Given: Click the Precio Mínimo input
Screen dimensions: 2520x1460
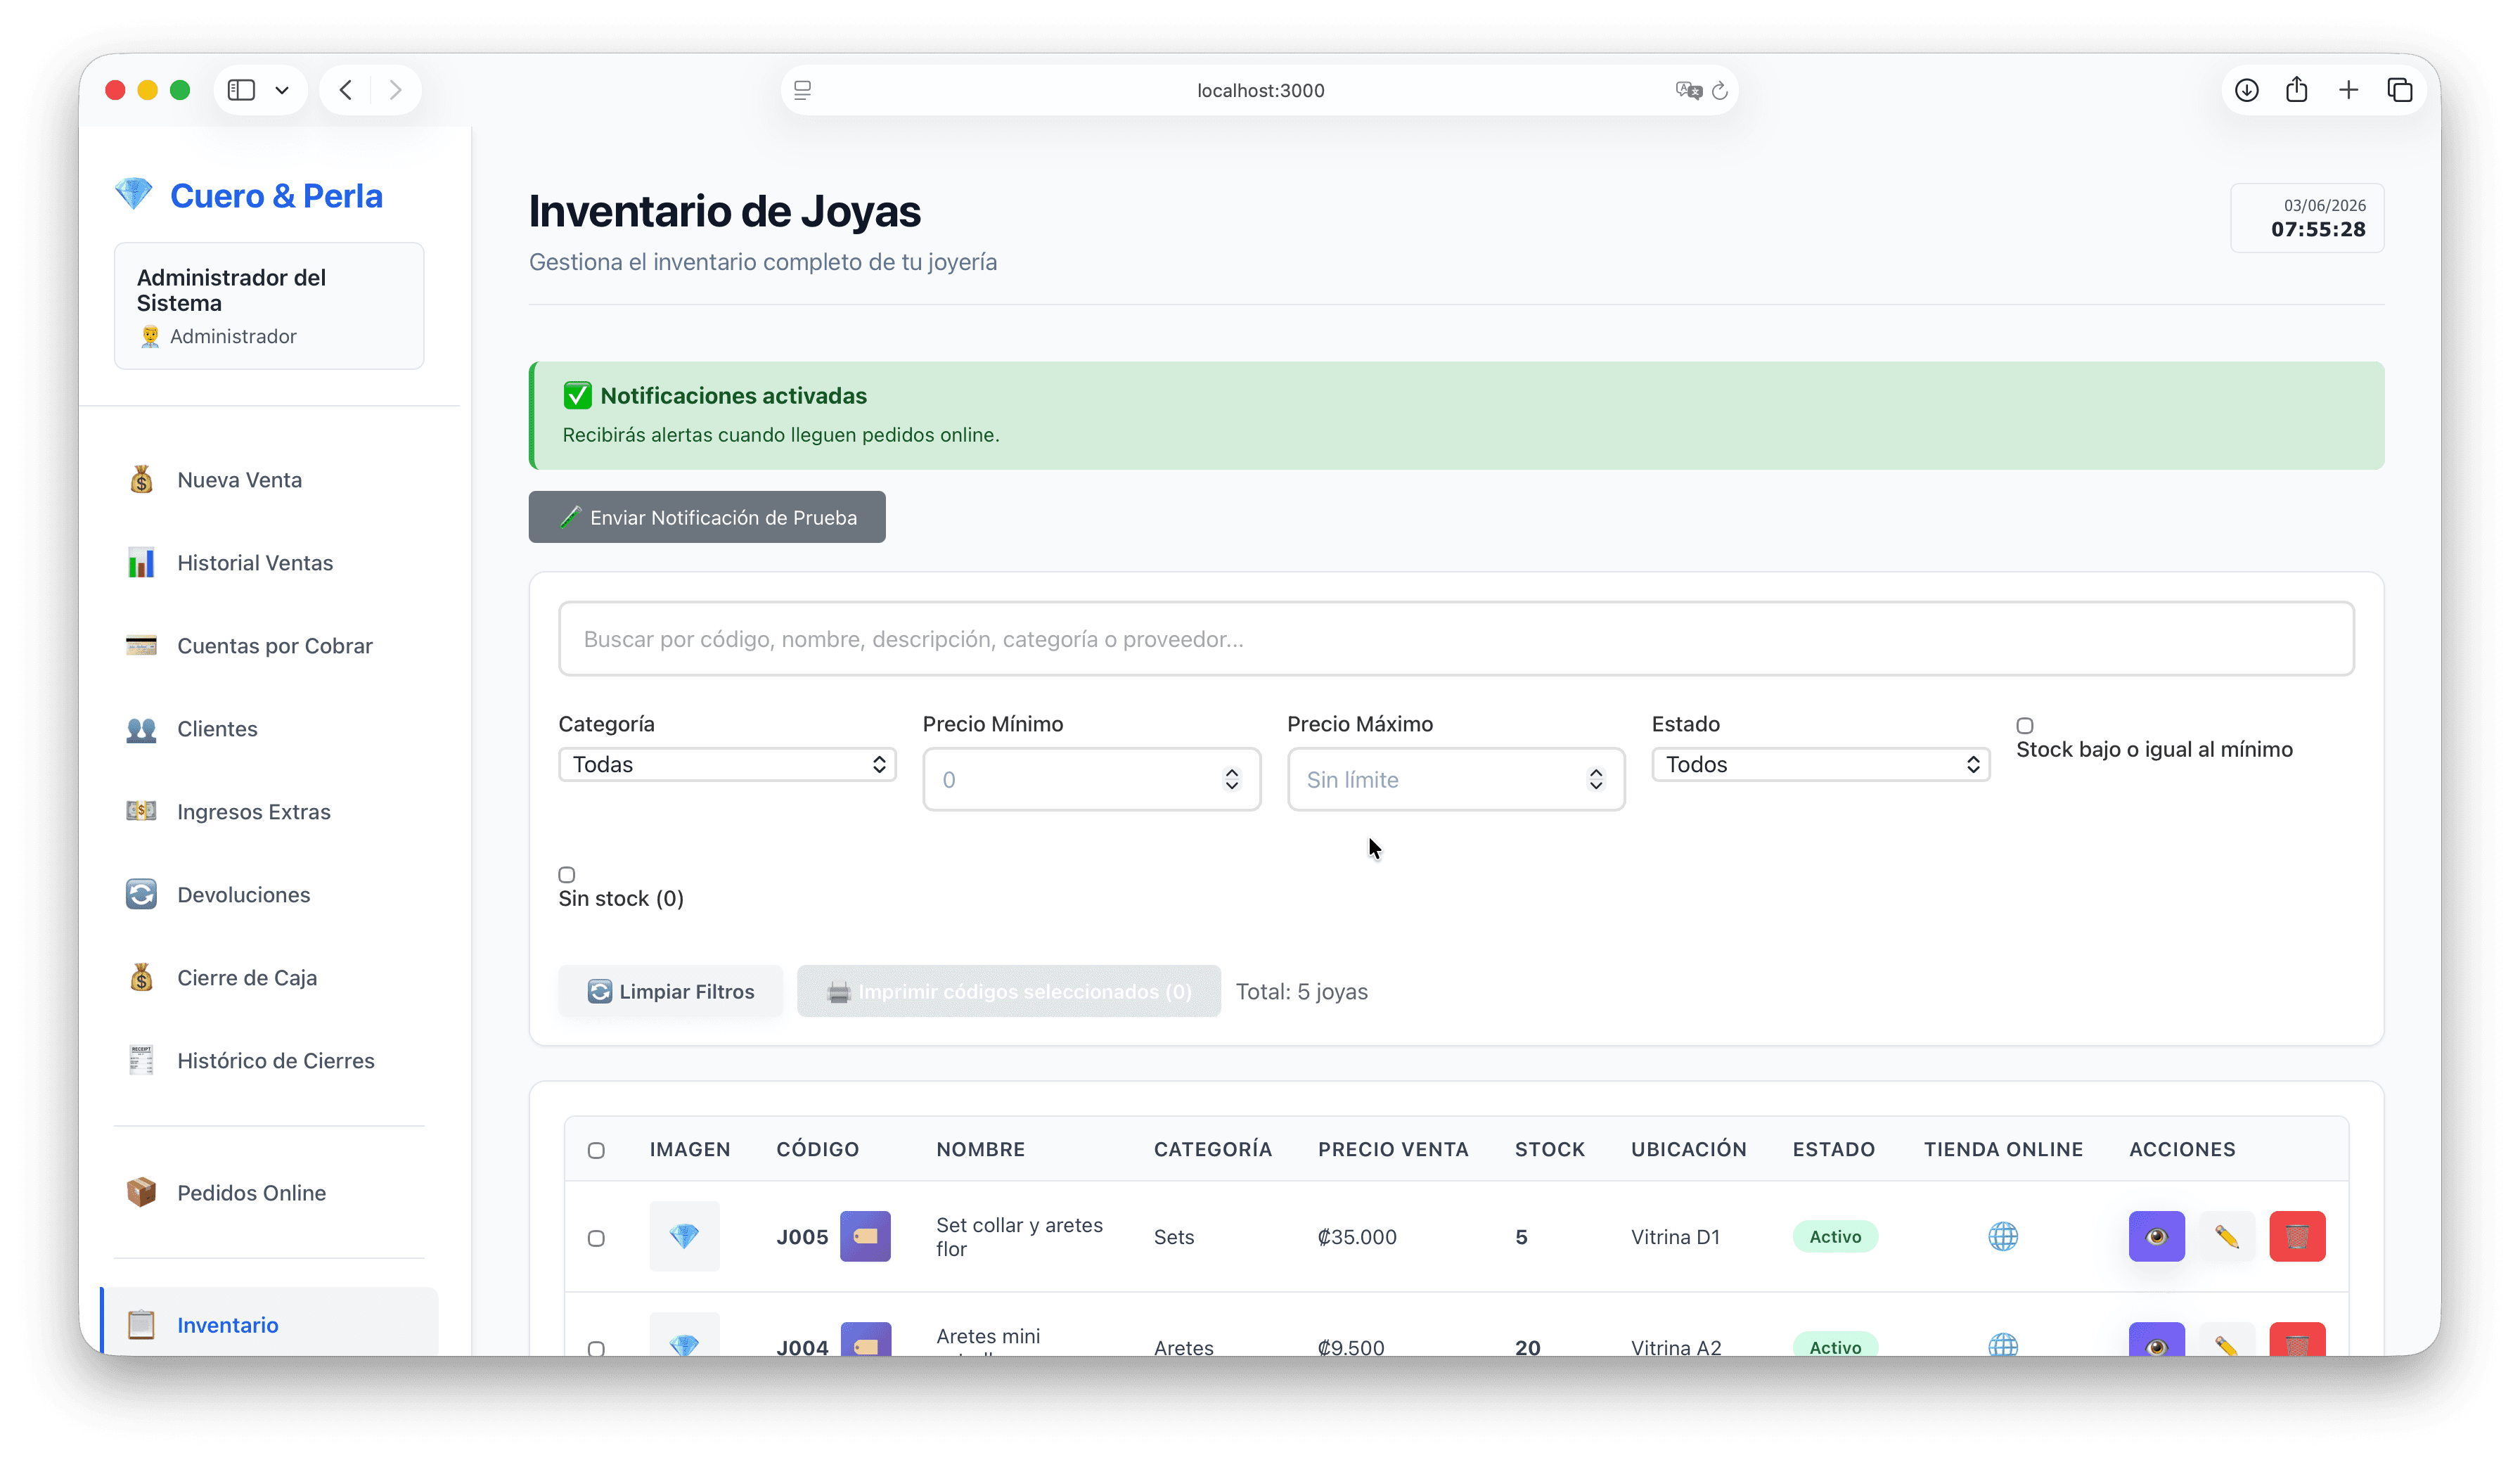Looking at the screenshot, I should tap(1091, 780).
